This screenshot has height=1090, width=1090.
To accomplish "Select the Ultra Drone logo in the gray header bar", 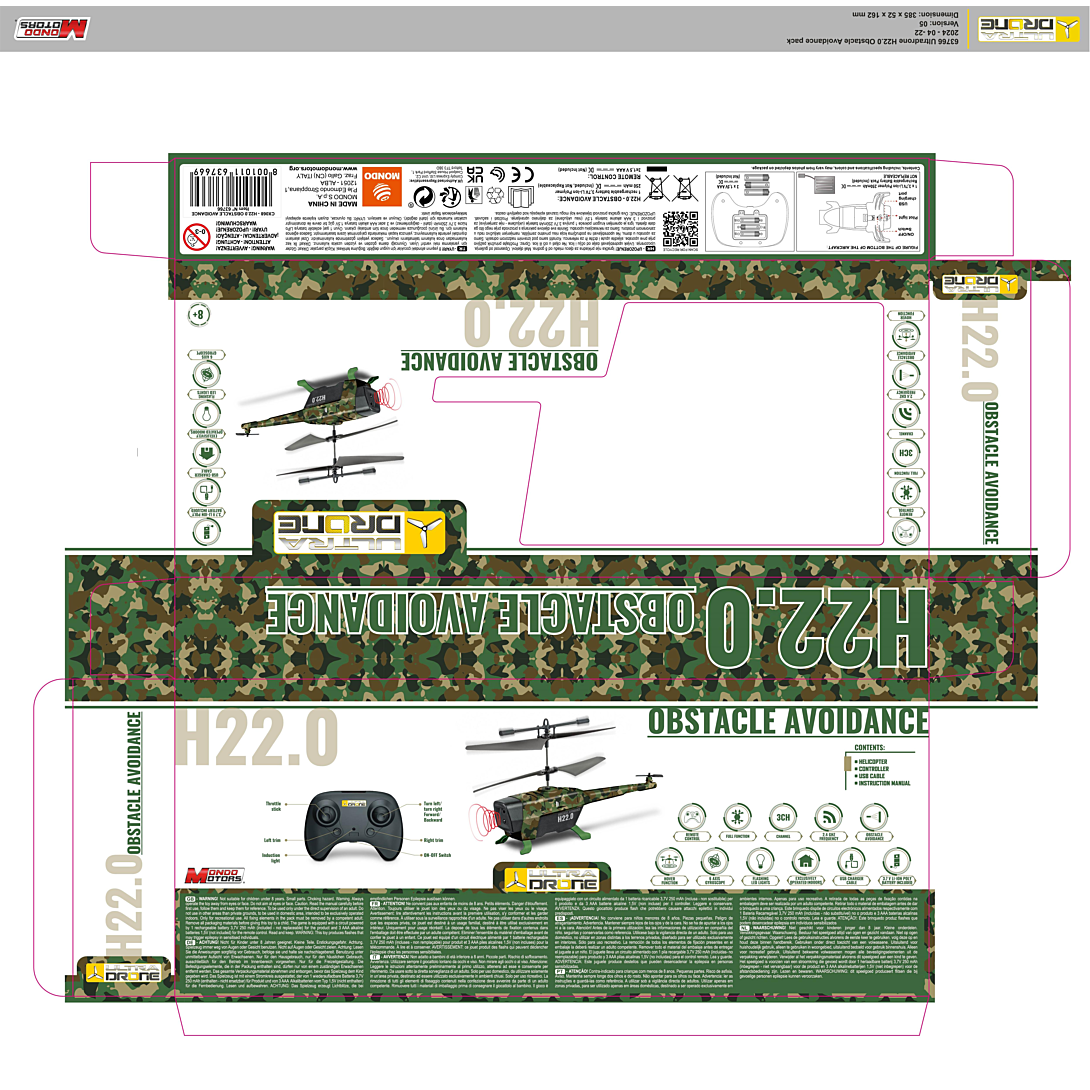I will point(1028,29).
